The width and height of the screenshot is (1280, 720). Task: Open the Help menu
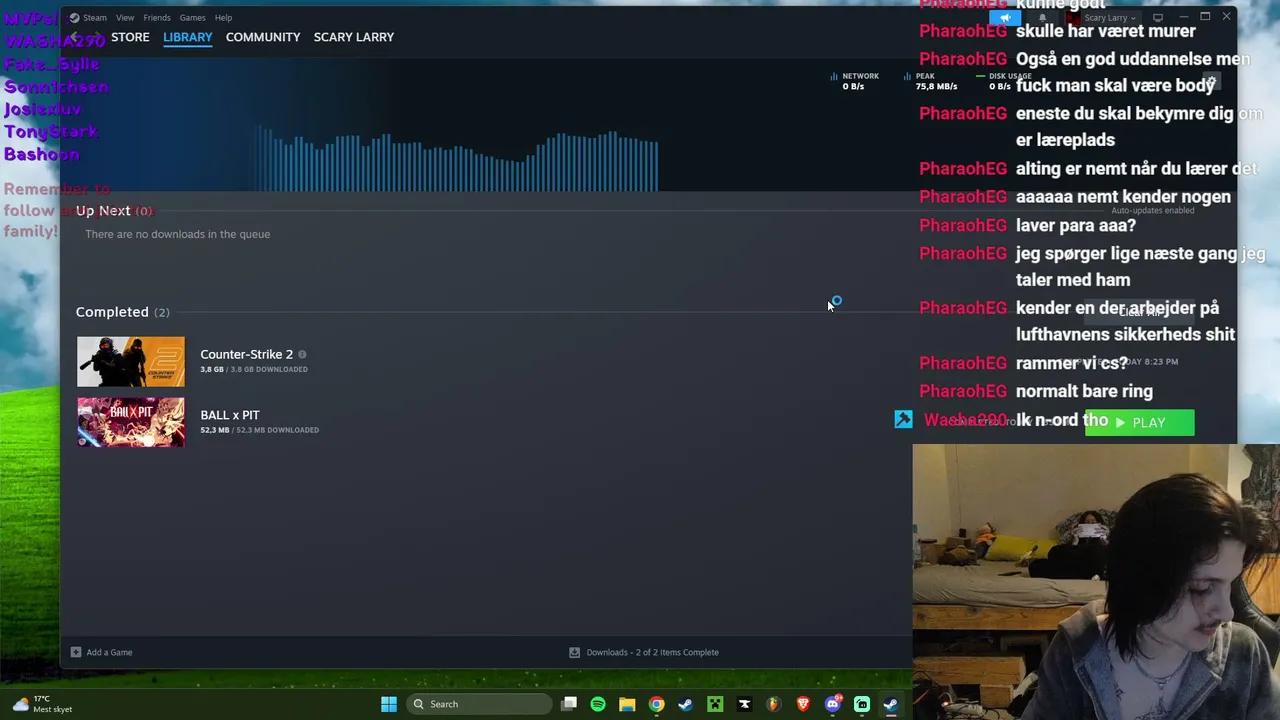(x=223, y=17)
